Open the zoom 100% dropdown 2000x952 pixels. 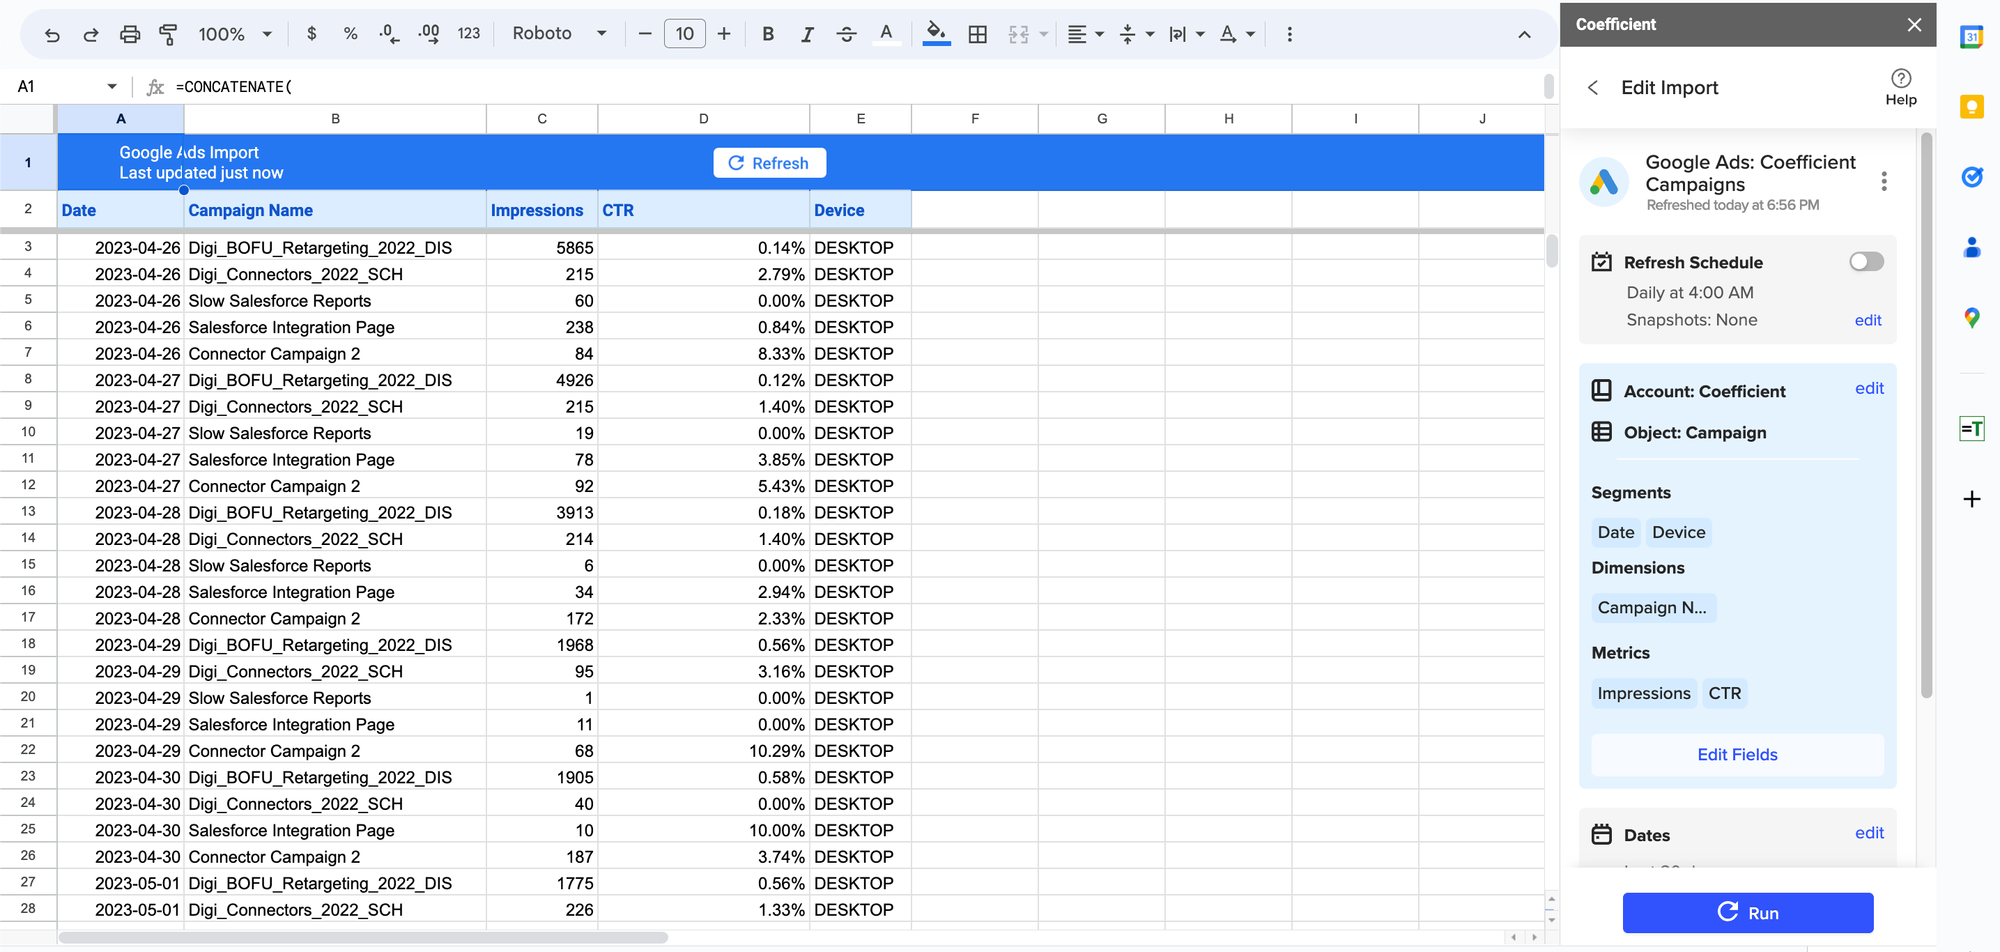coord(235,34)
